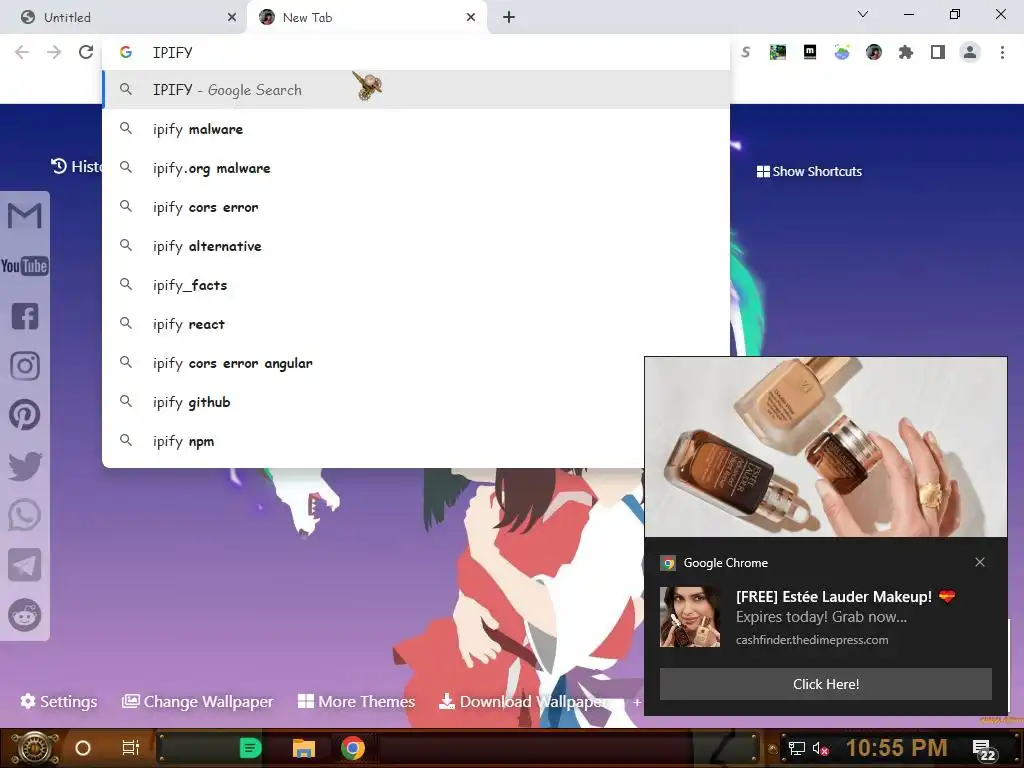Click the muted volume tray icon
The height and width of the screenshot is (768, 1024).
[x=820, y=748]
